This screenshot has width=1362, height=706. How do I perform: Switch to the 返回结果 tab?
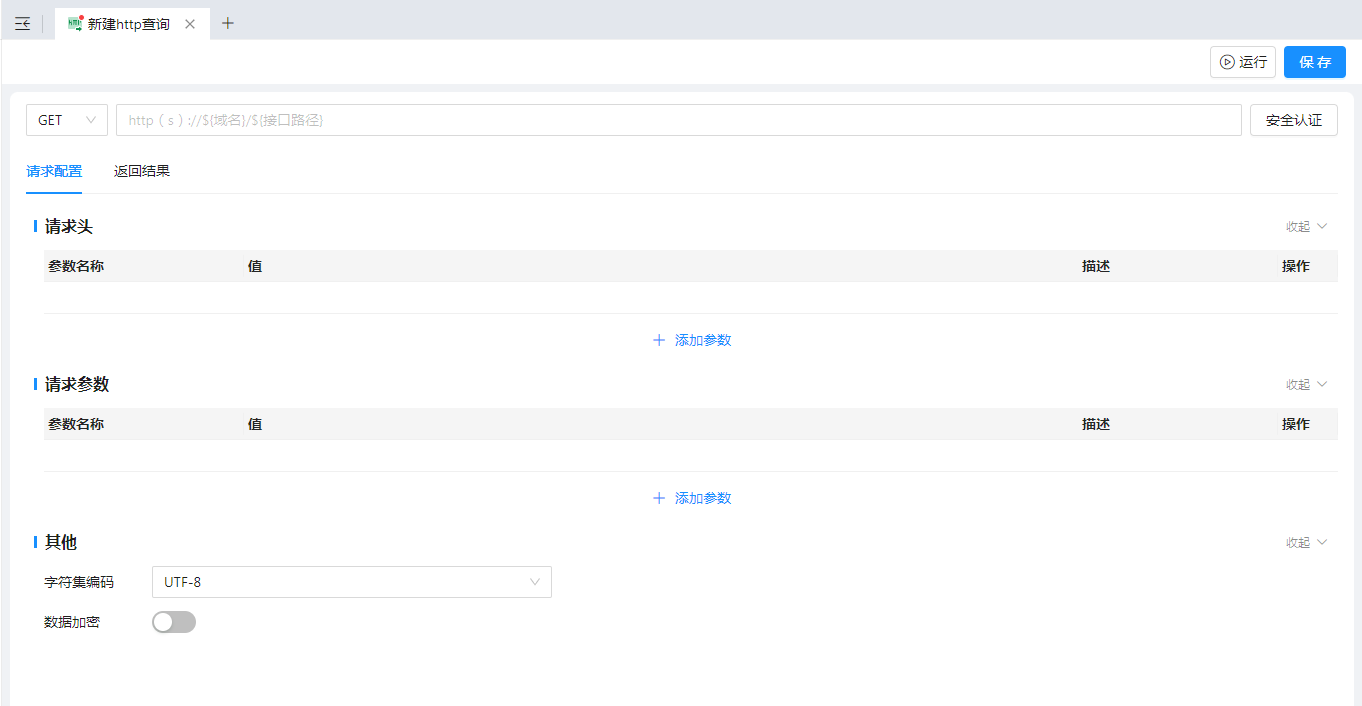(142, 171)
